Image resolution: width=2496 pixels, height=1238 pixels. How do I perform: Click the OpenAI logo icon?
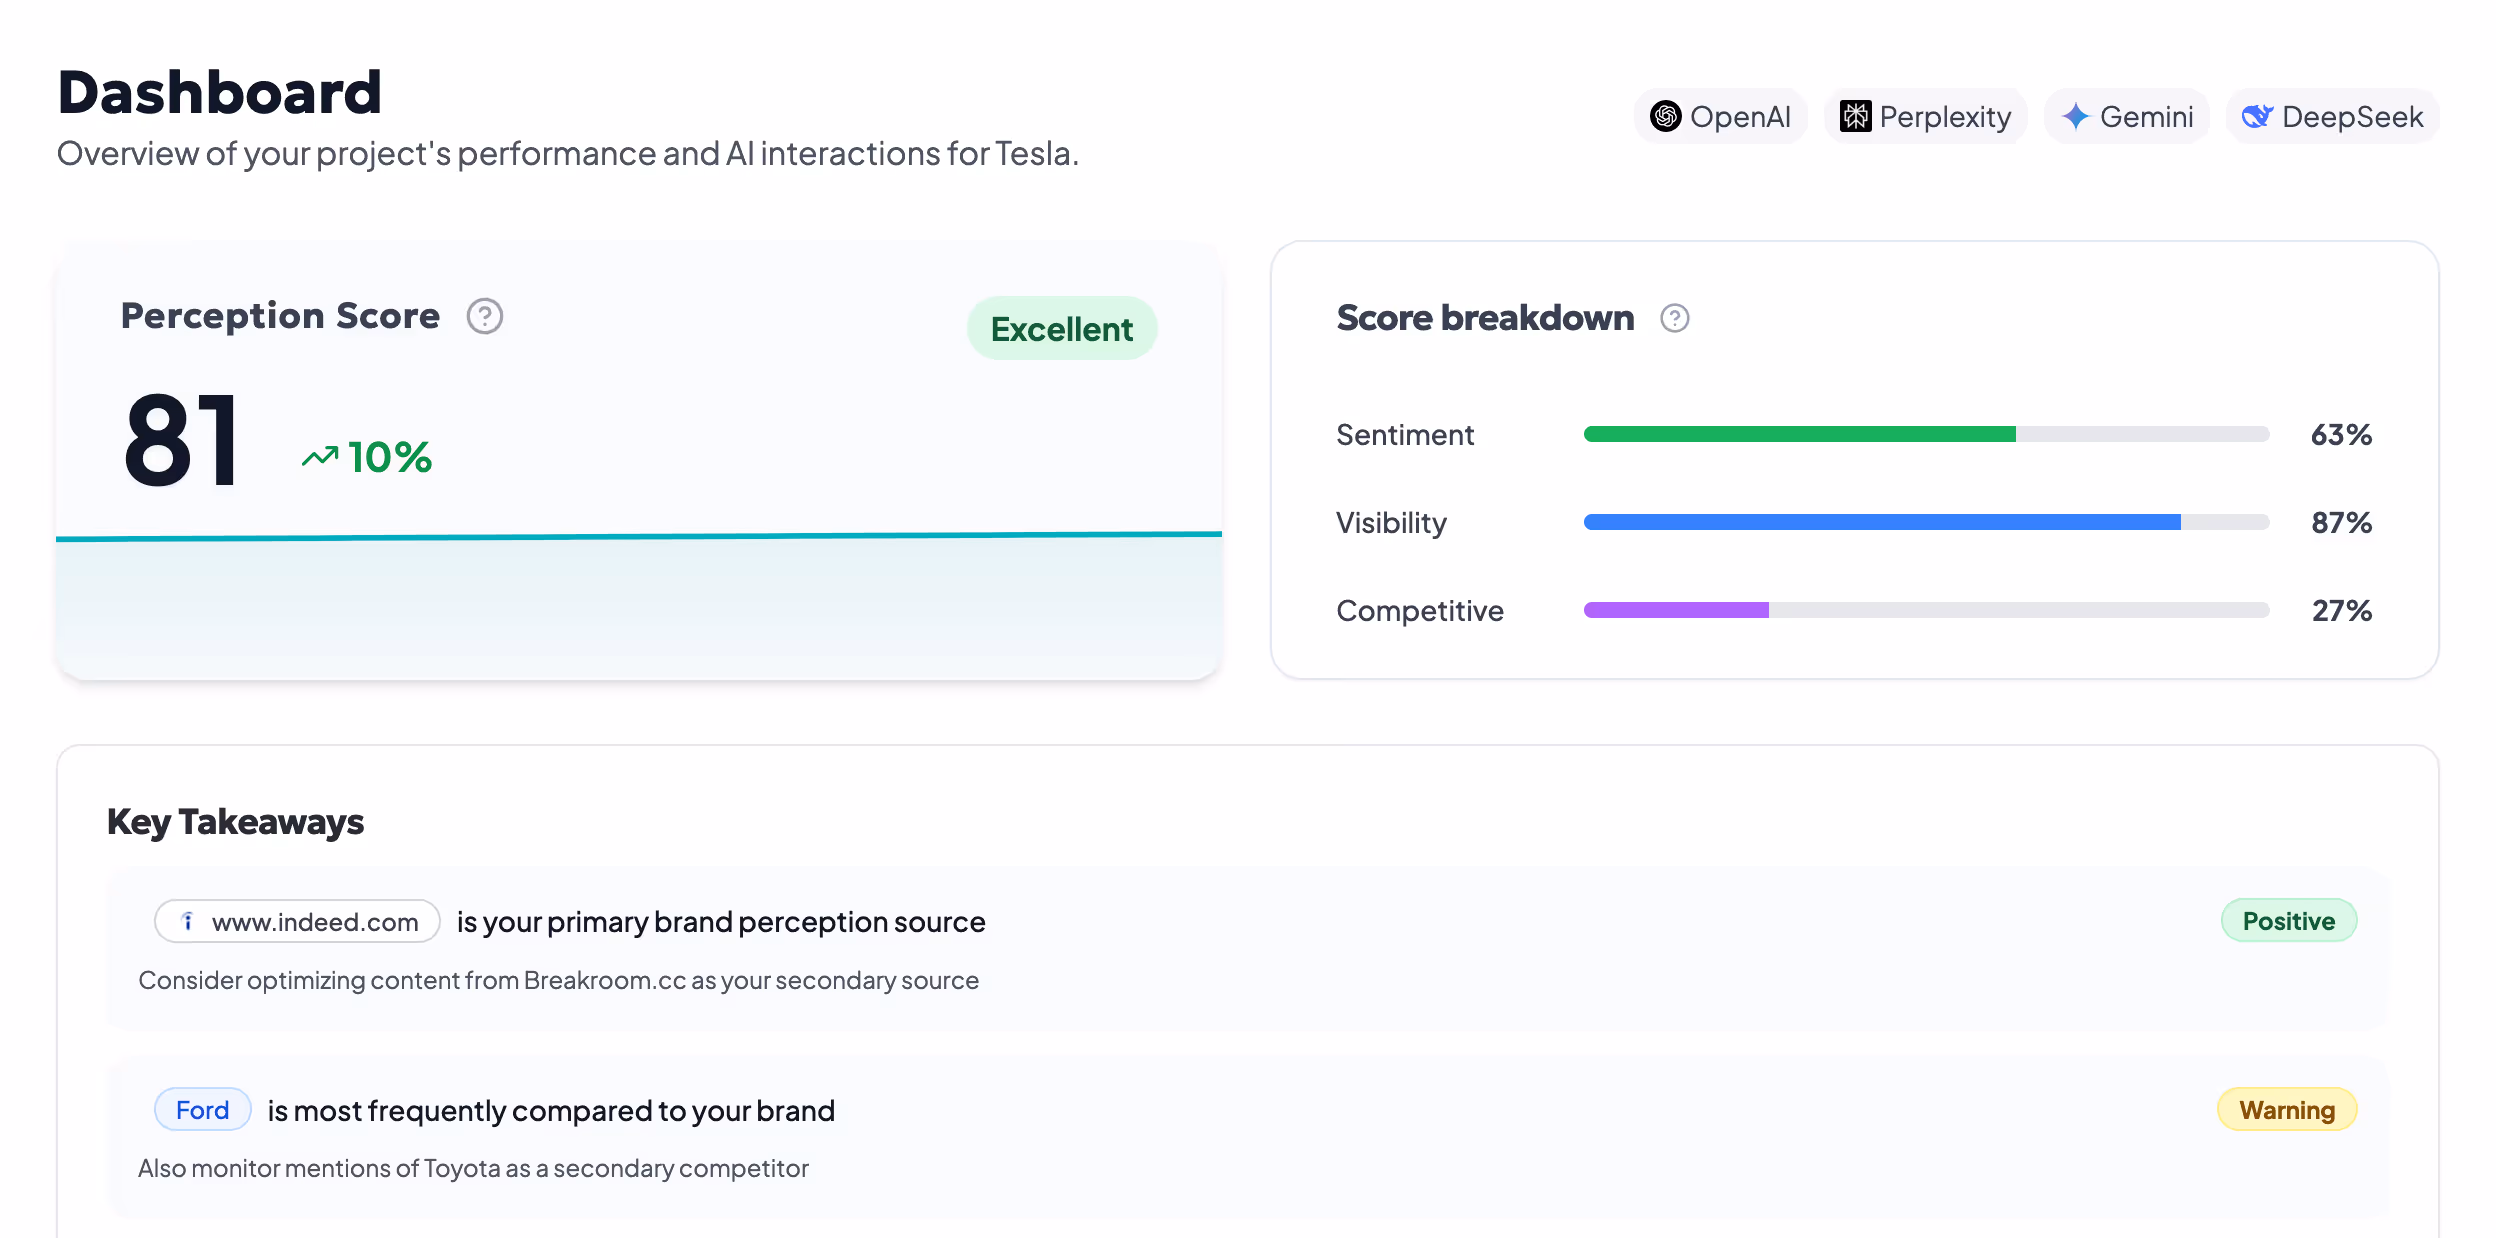tap(1665, 117)
